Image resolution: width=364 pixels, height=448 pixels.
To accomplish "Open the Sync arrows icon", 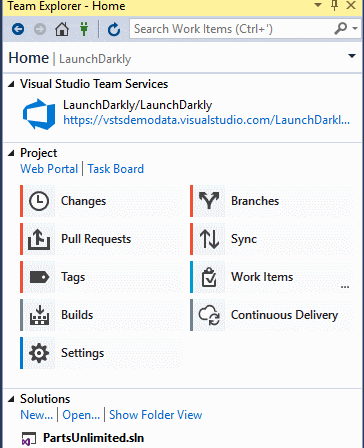I will click(209, 239).
